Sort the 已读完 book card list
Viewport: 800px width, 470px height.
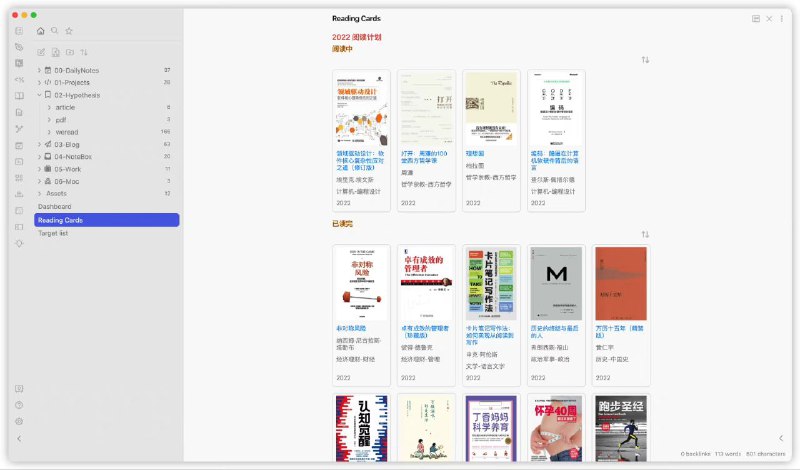[x=645, y=234]
